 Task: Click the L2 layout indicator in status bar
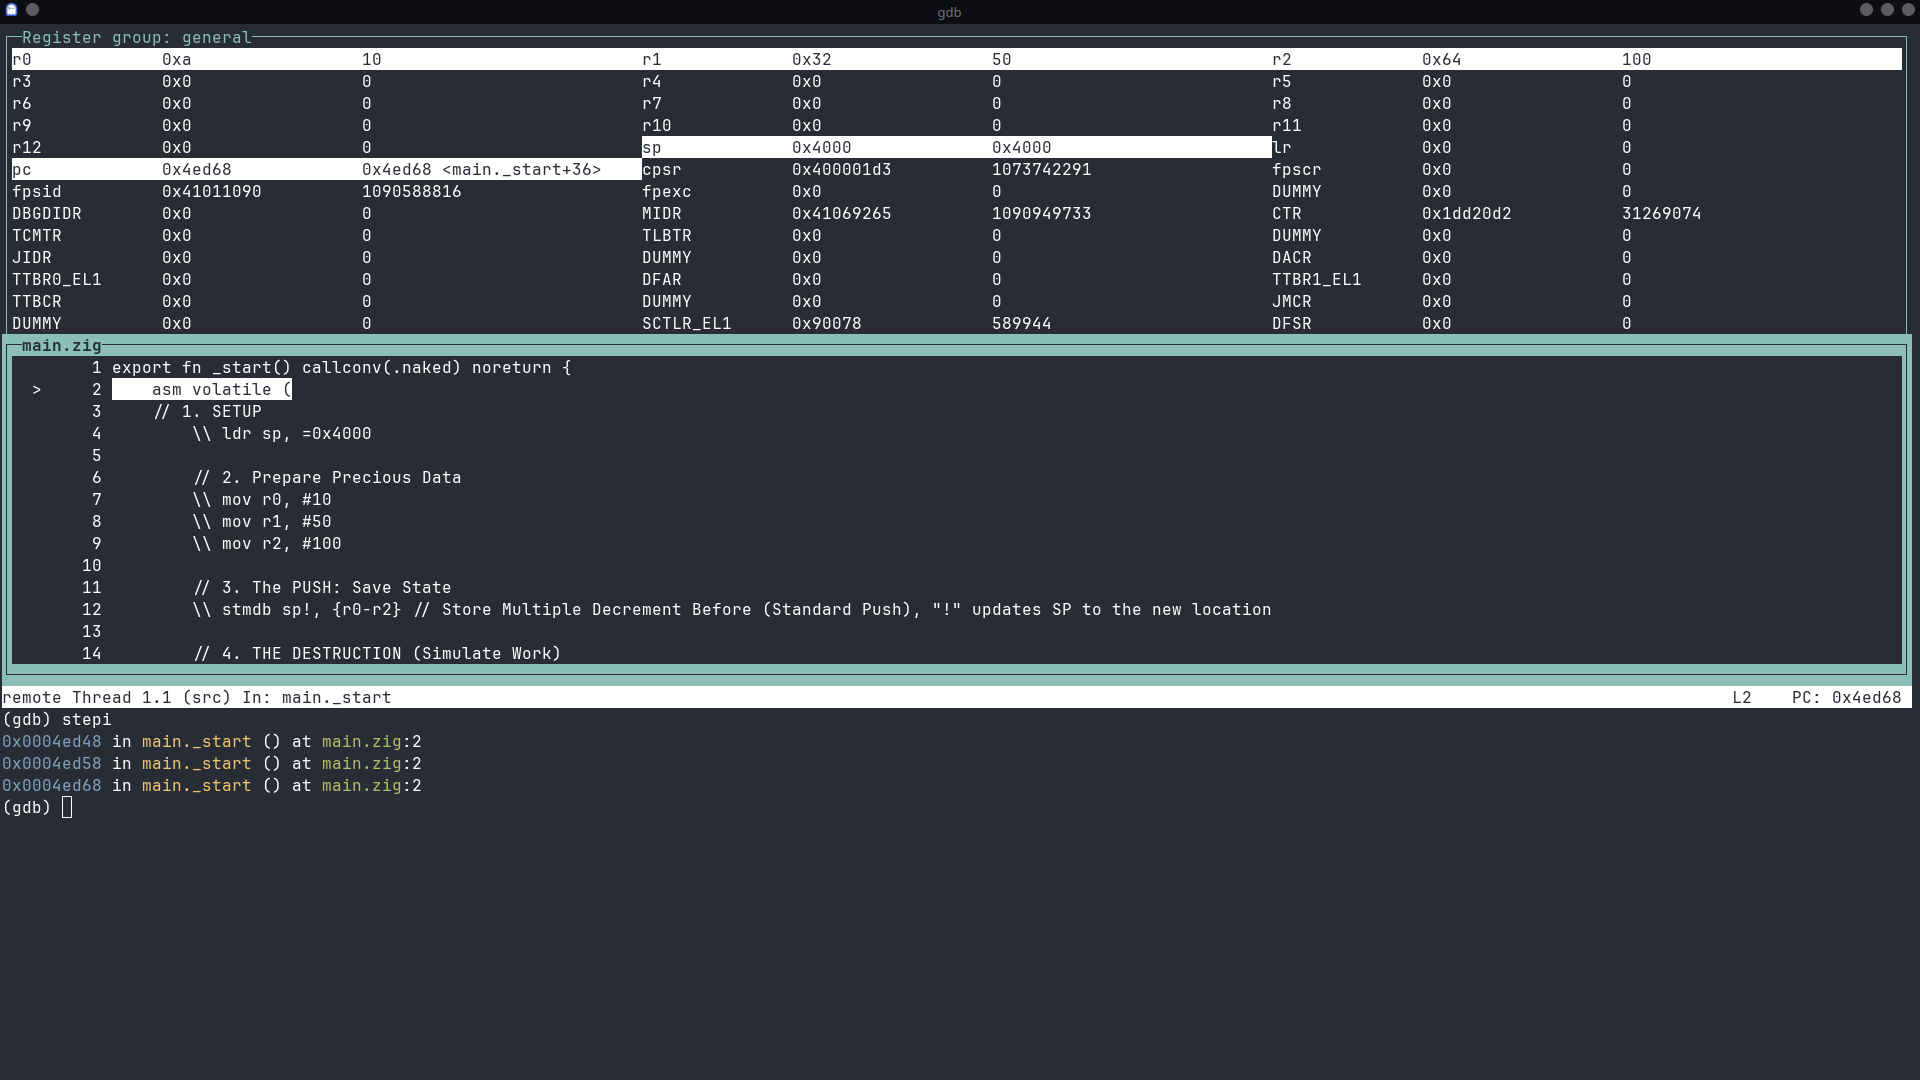click(x=1742, y=697)
